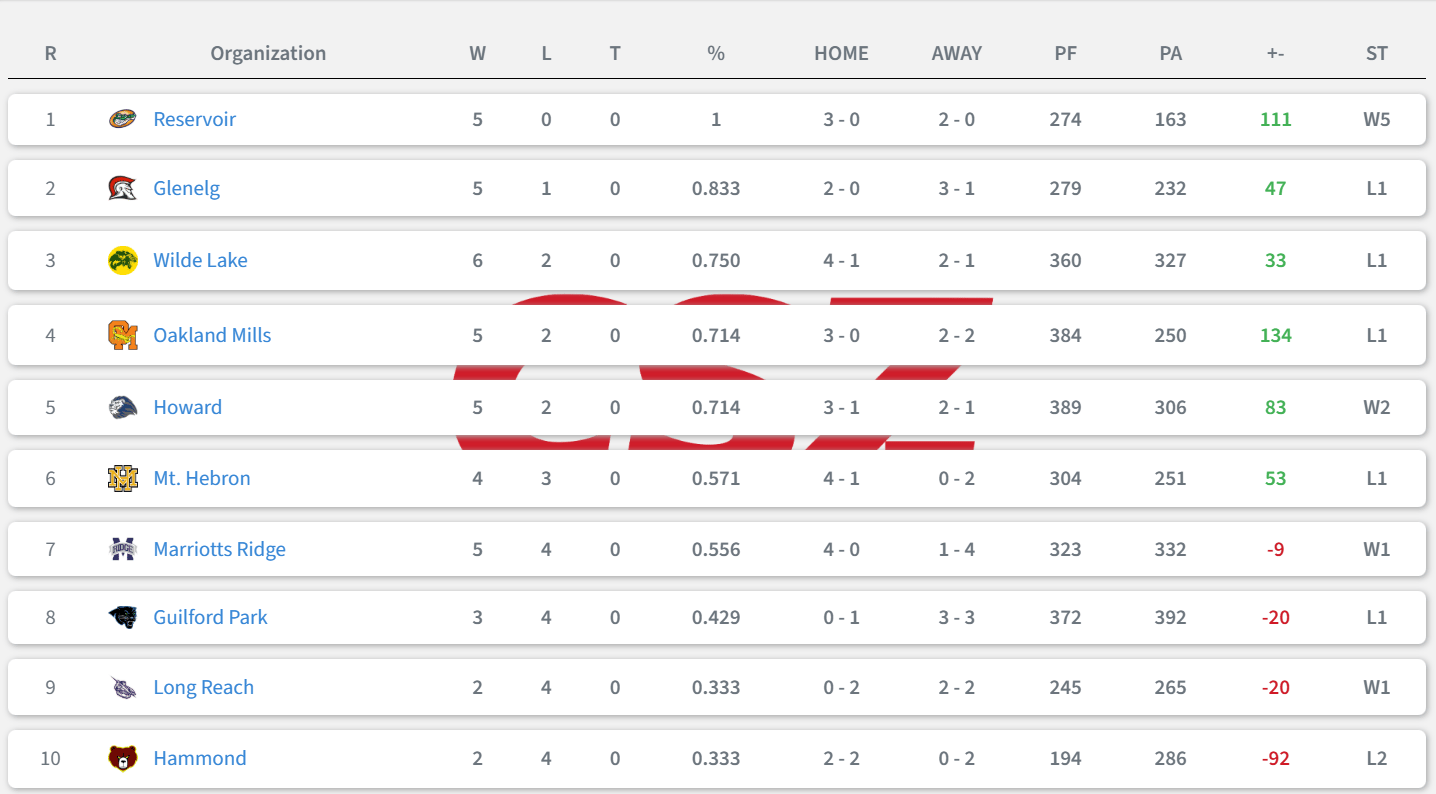Open the Long Reach team page

click(x=203, y=687)
